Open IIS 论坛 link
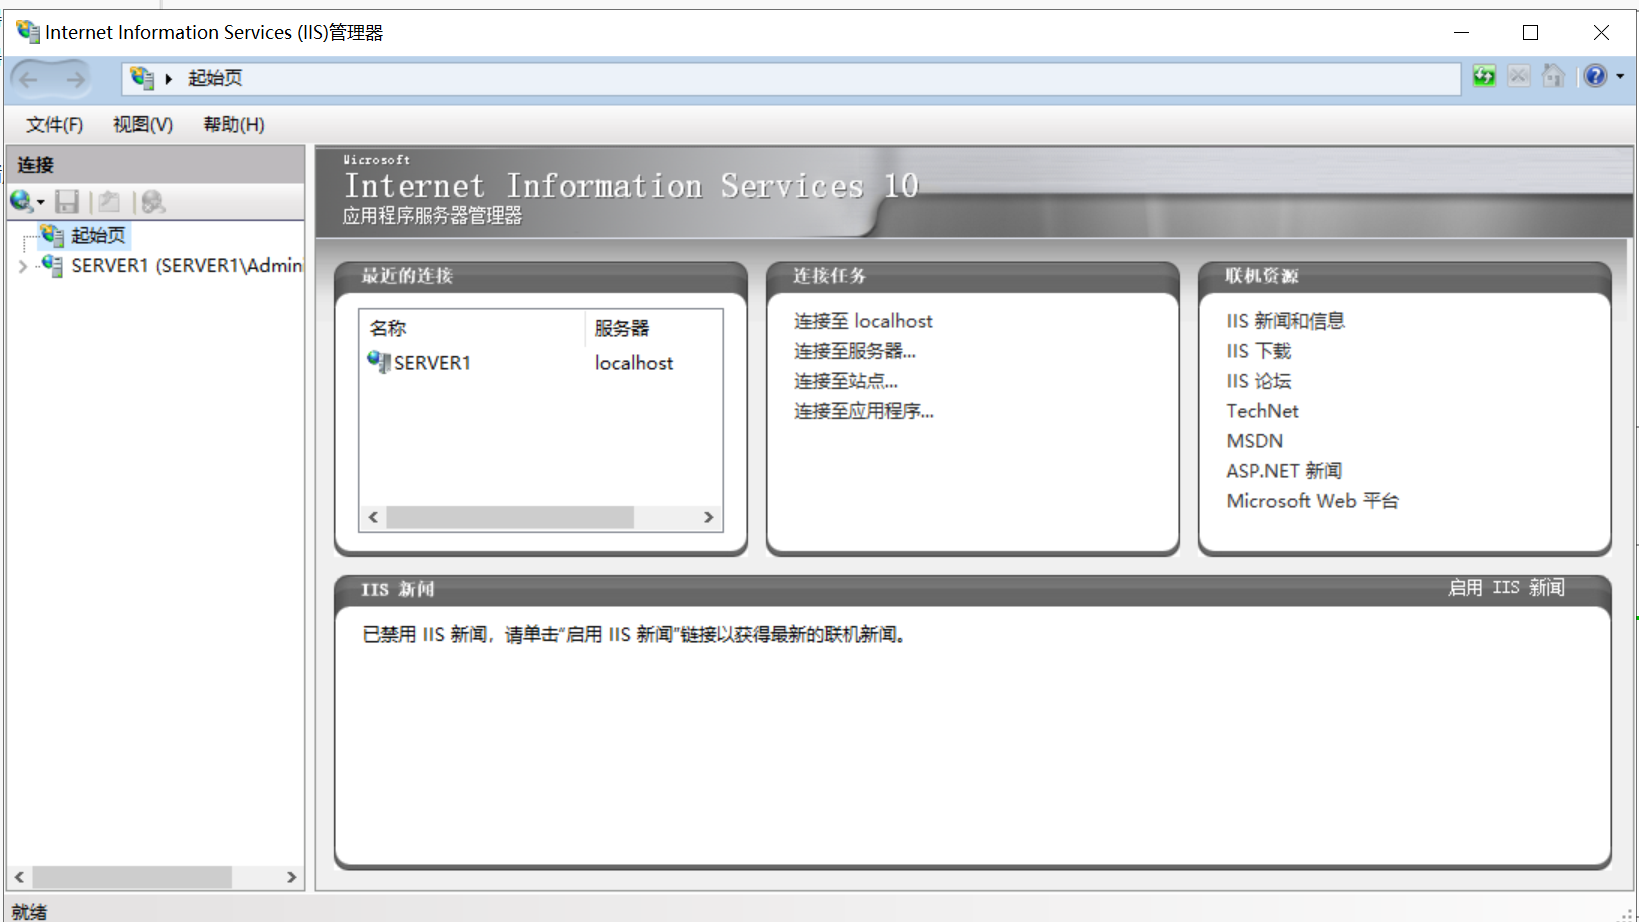Image resolution: width=1639 pixels, height=922 pixels. click(x=1259, y=381)
